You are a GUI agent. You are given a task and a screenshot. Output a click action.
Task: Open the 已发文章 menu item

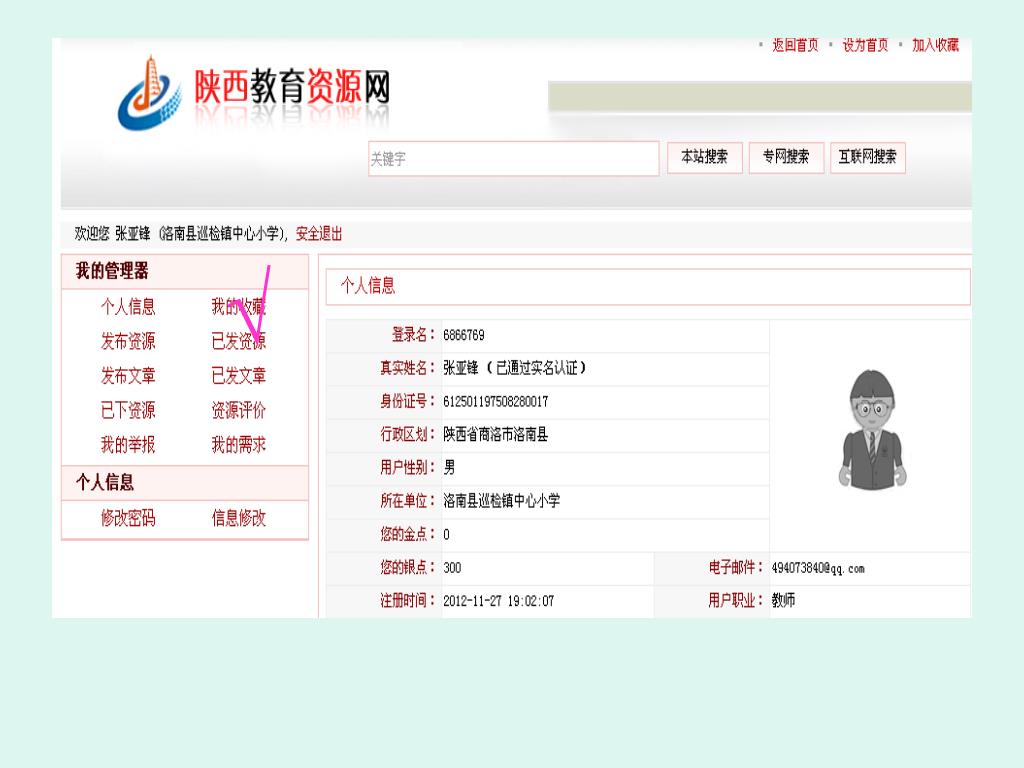[x=238, y=376]
